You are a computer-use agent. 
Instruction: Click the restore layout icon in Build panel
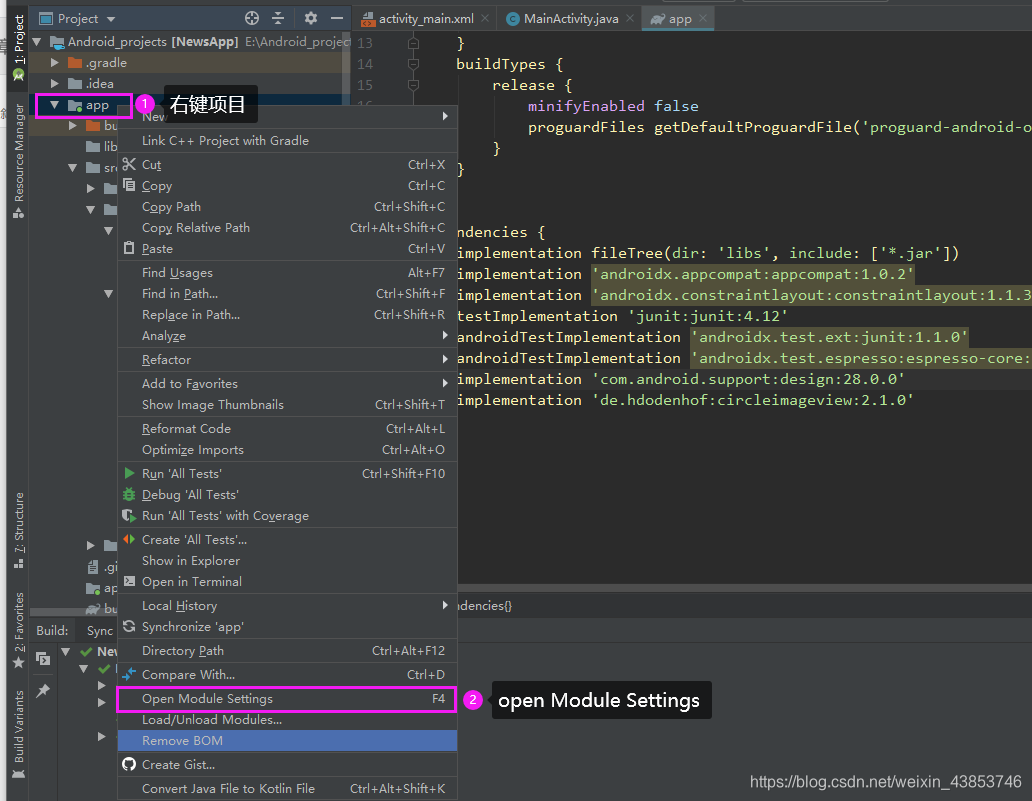[x=43, y=659]
